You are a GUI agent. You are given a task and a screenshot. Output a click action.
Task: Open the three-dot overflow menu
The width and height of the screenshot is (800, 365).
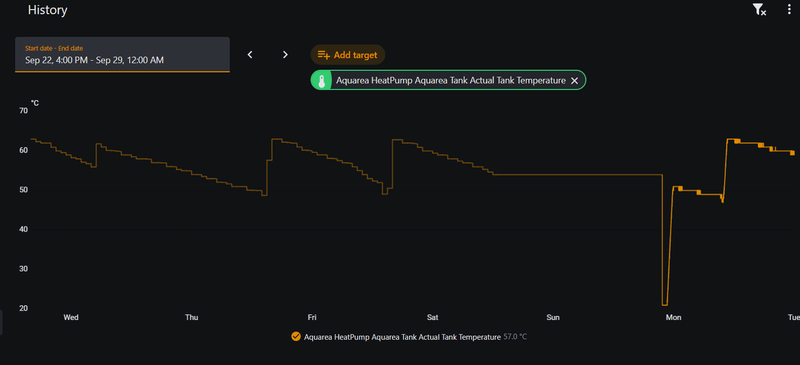789,10
